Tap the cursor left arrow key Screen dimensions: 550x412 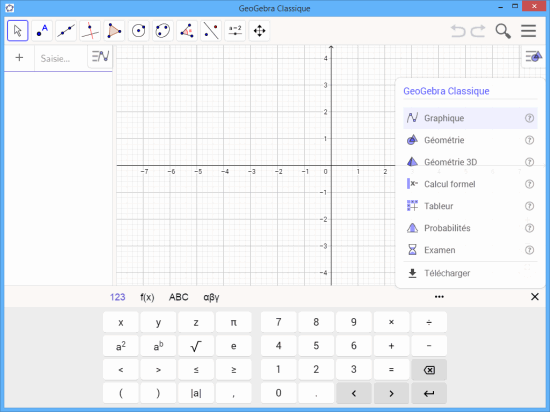[354, 393]
